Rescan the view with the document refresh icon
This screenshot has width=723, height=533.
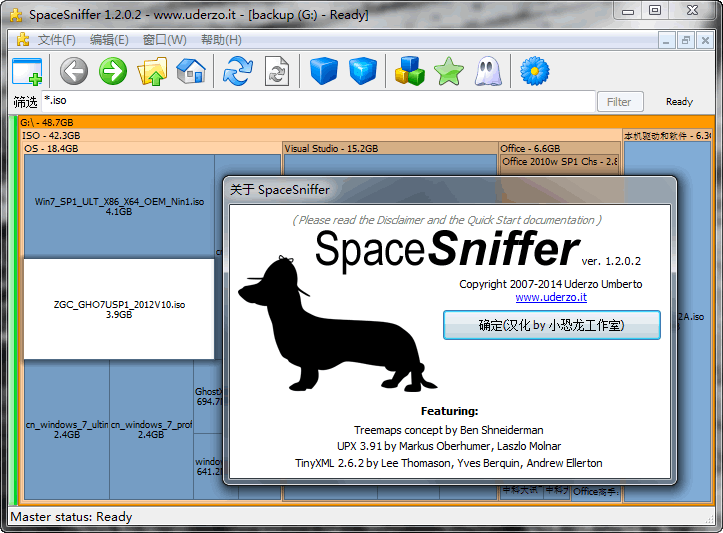(x=277, y=71)
